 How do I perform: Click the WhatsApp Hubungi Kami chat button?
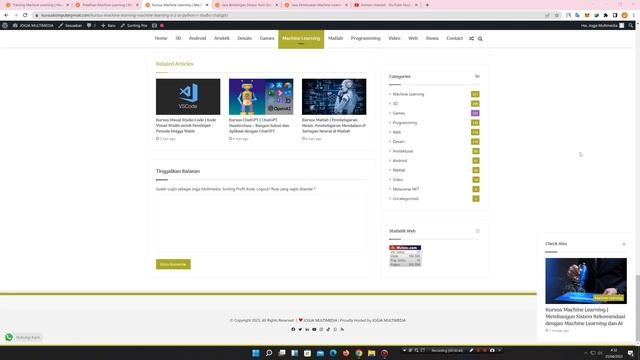coord(23,337)
